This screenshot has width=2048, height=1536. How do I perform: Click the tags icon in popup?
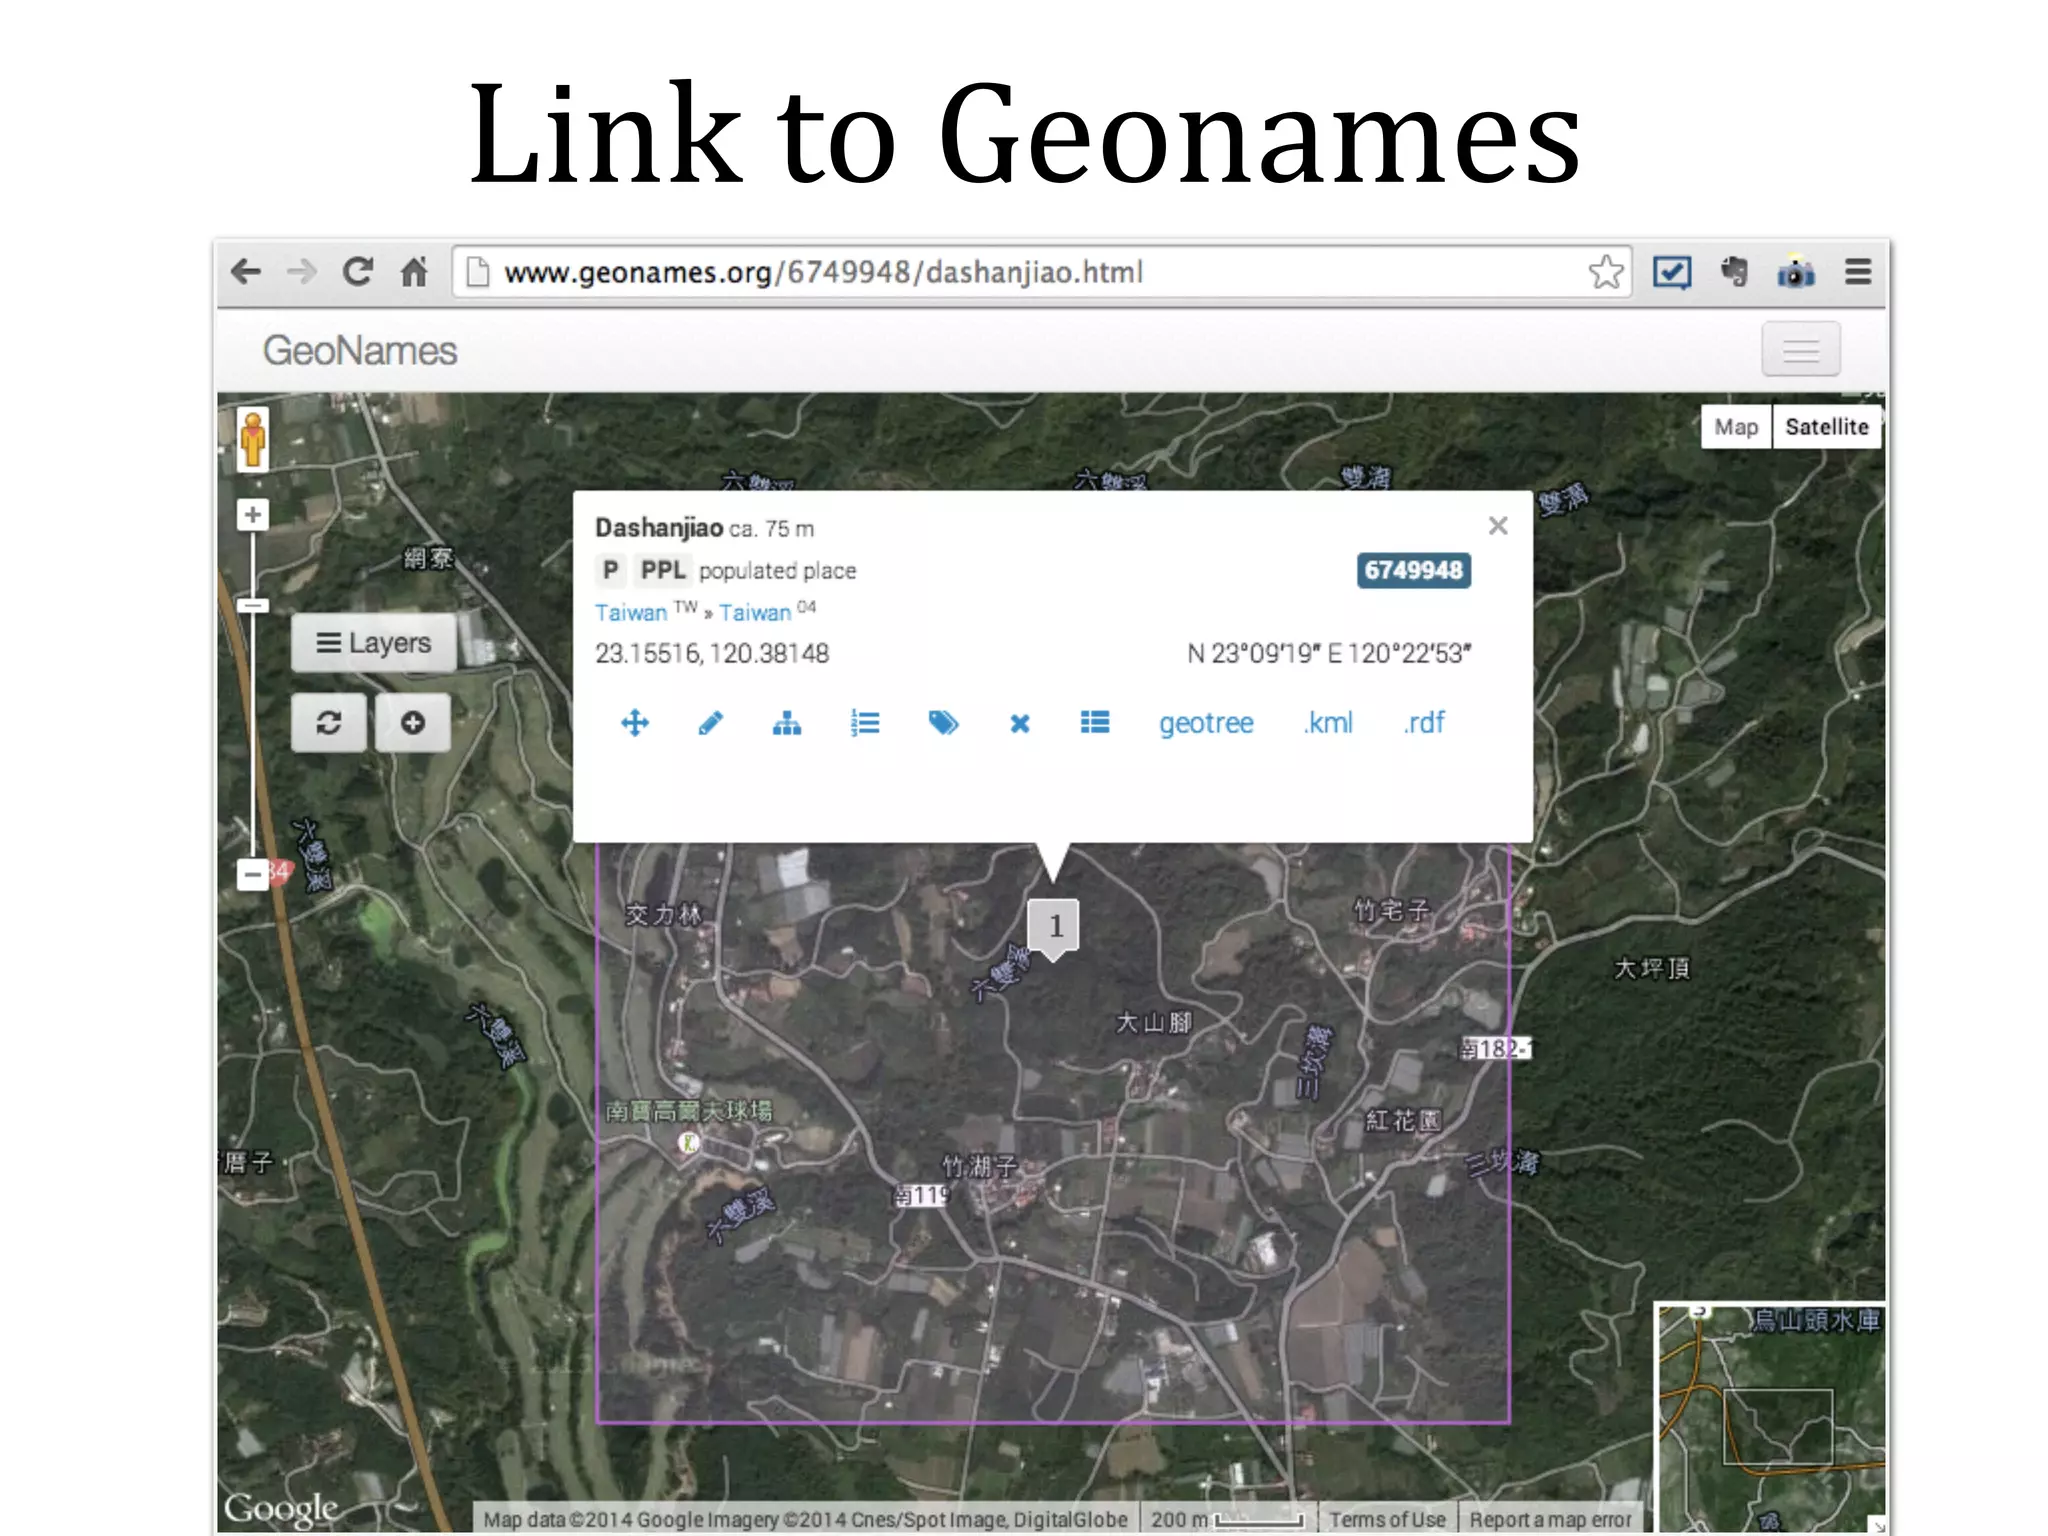click(943, 723)
